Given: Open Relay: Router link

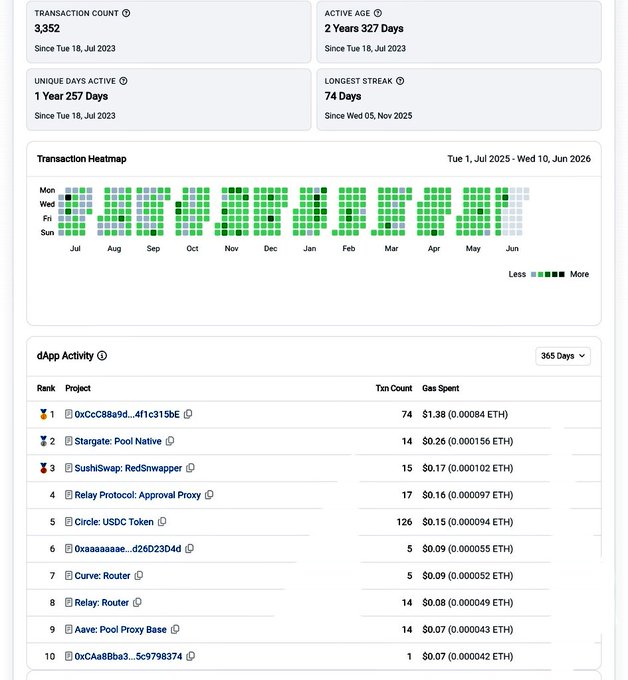Looking at the screenshot, I should 101,602.
